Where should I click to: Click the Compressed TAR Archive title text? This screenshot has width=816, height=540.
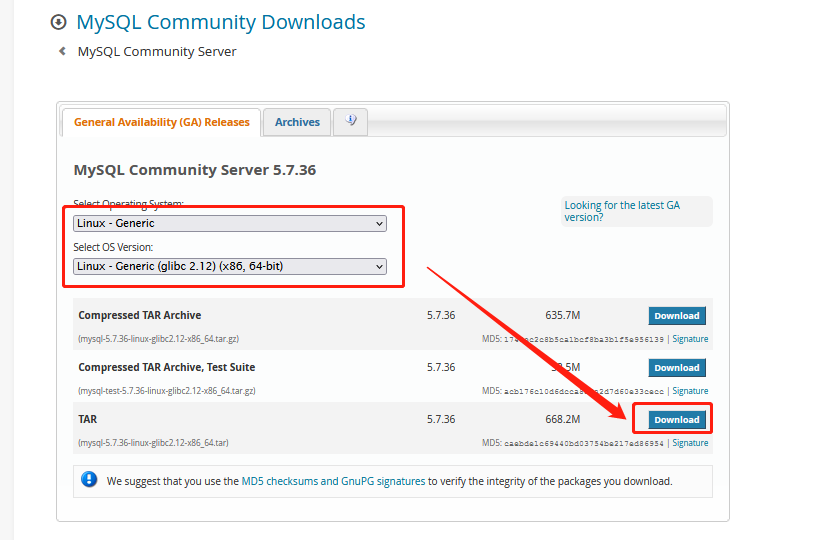point(139,315)
